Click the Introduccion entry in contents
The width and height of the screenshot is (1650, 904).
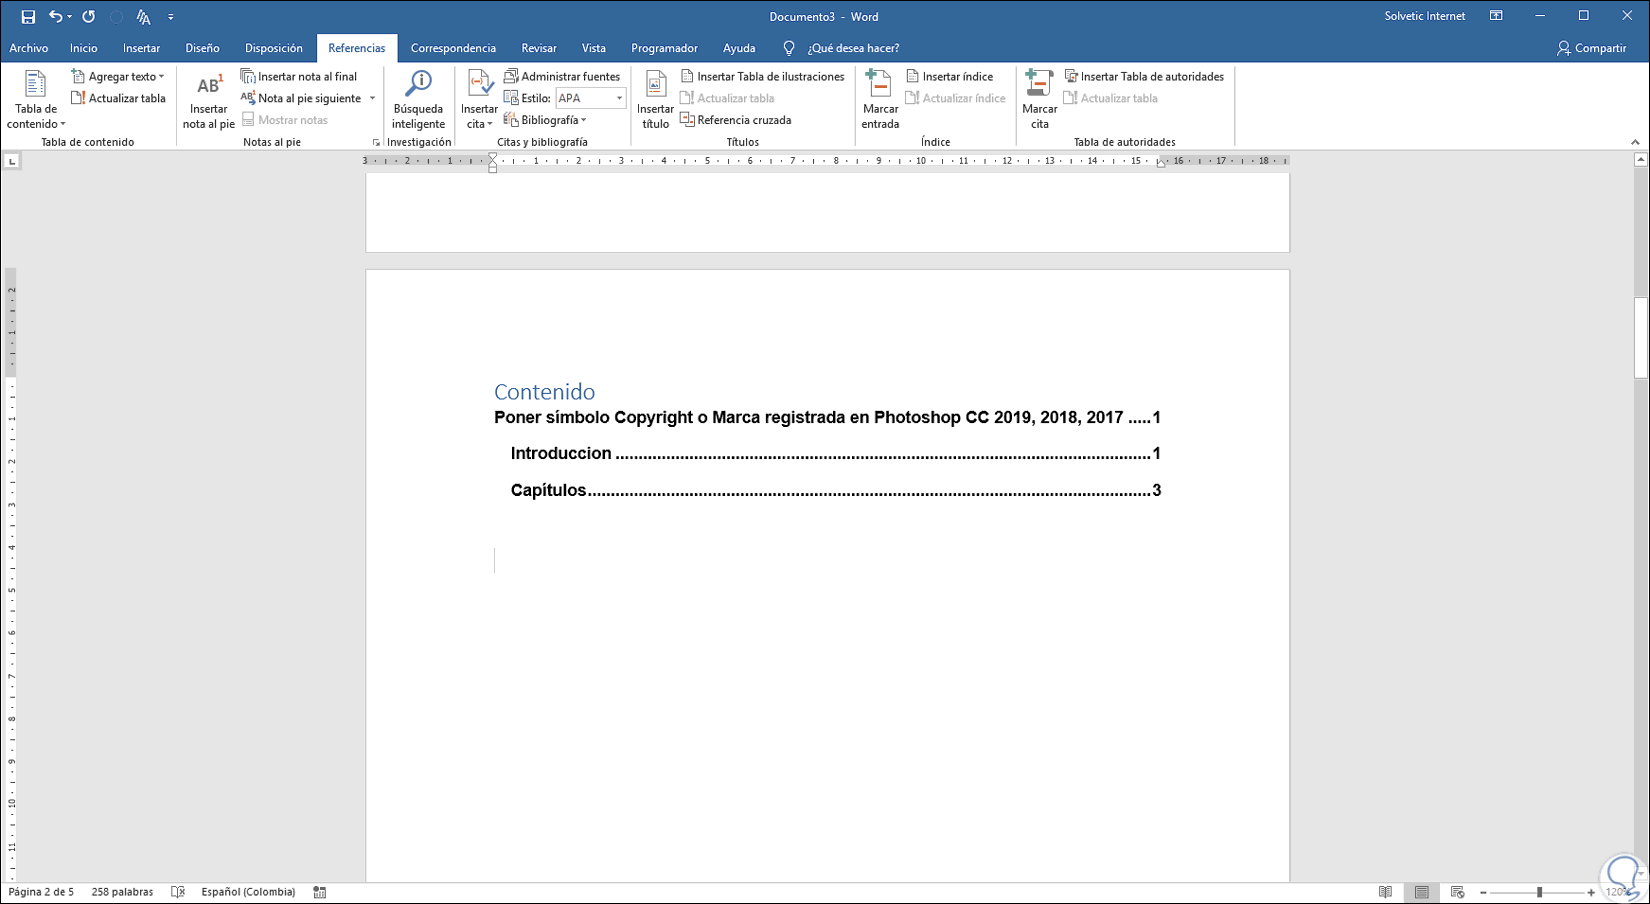(x=835, y=454)
